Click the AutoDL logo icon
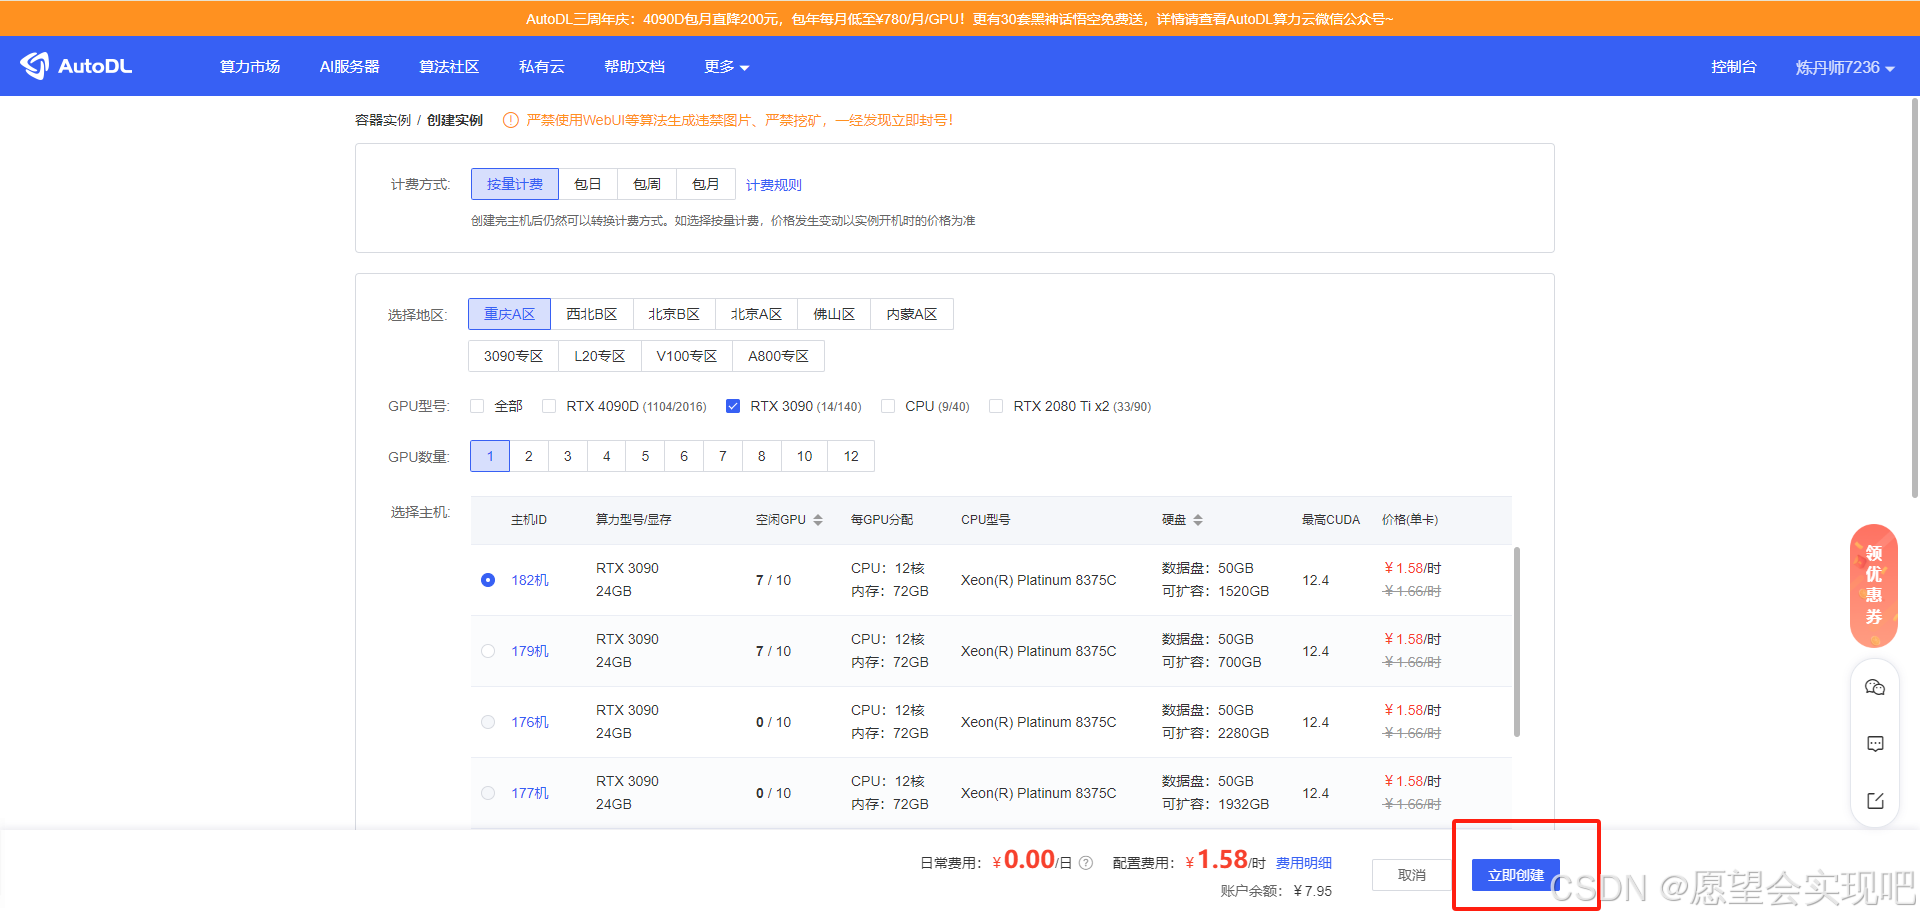The height and width of the screenshot is (920, 1920). (x=35, y=66)
